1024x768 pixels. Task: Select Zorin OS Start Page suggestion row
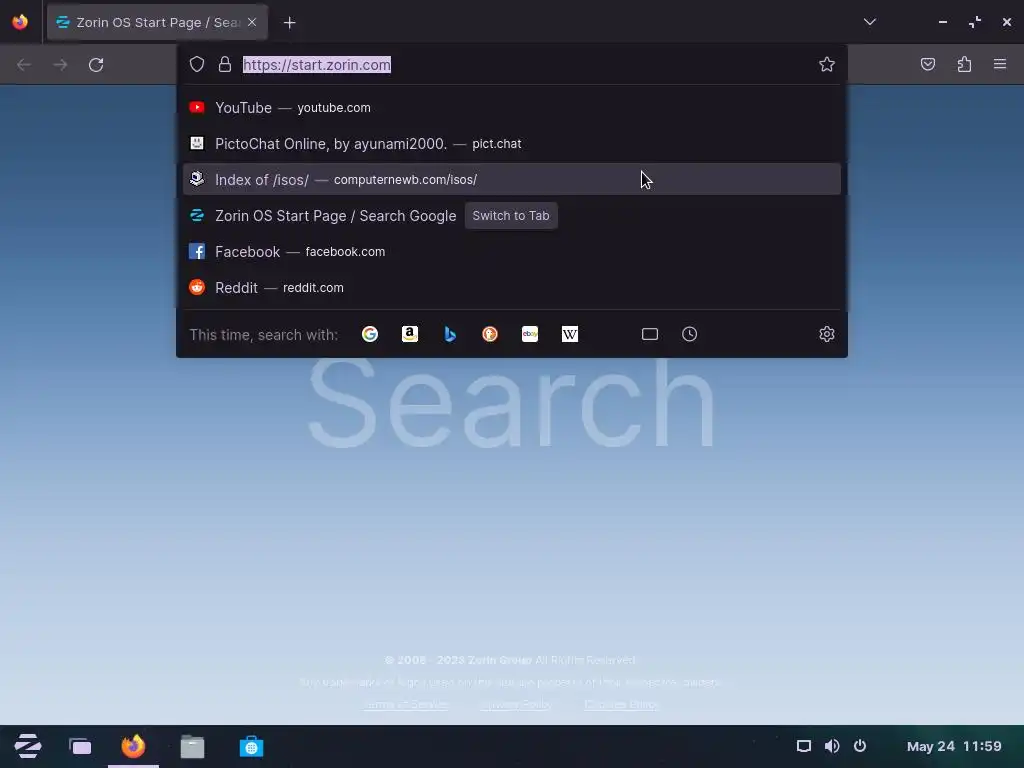(512, 216)
